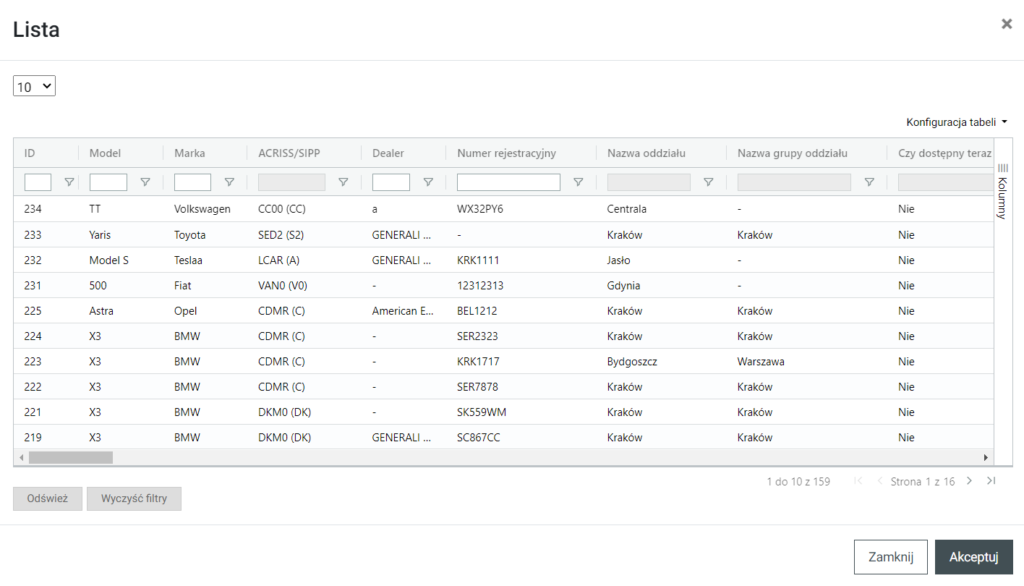The image size is (1024, 586).
Task: Open filter icon for Model column
Action: (145, 182)
